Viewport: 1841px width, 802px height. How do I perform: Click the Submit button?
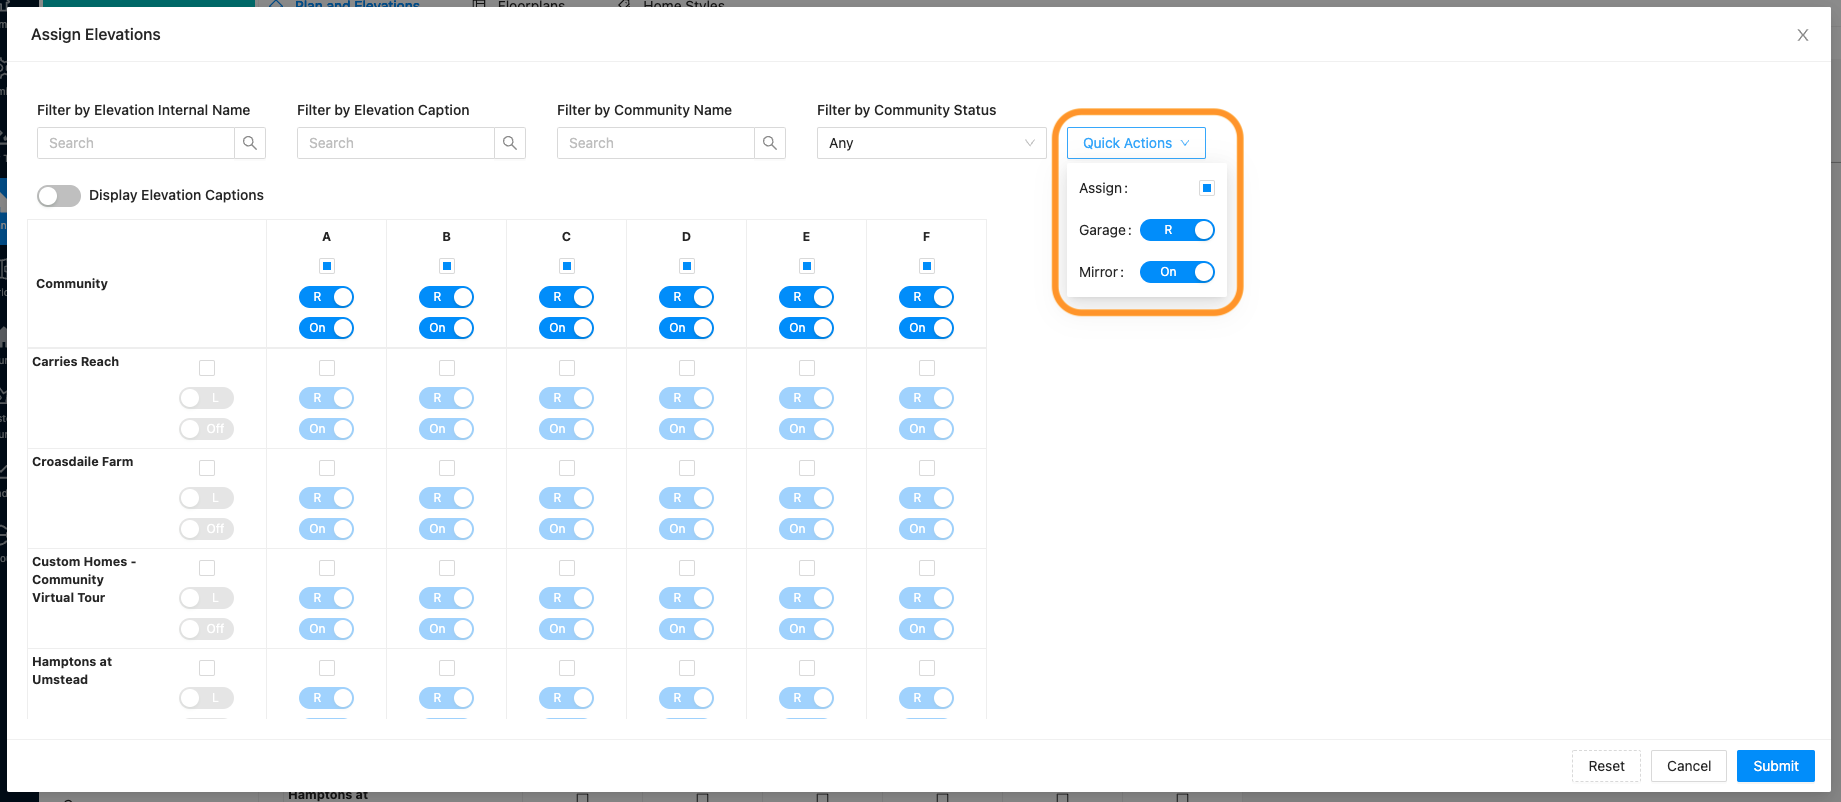1775,766
